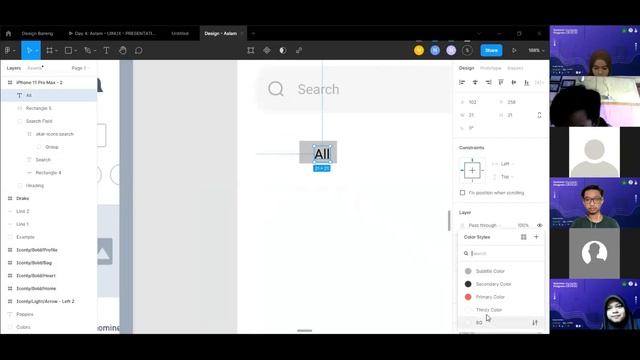Open the Layers panel tab

[13, 68]
